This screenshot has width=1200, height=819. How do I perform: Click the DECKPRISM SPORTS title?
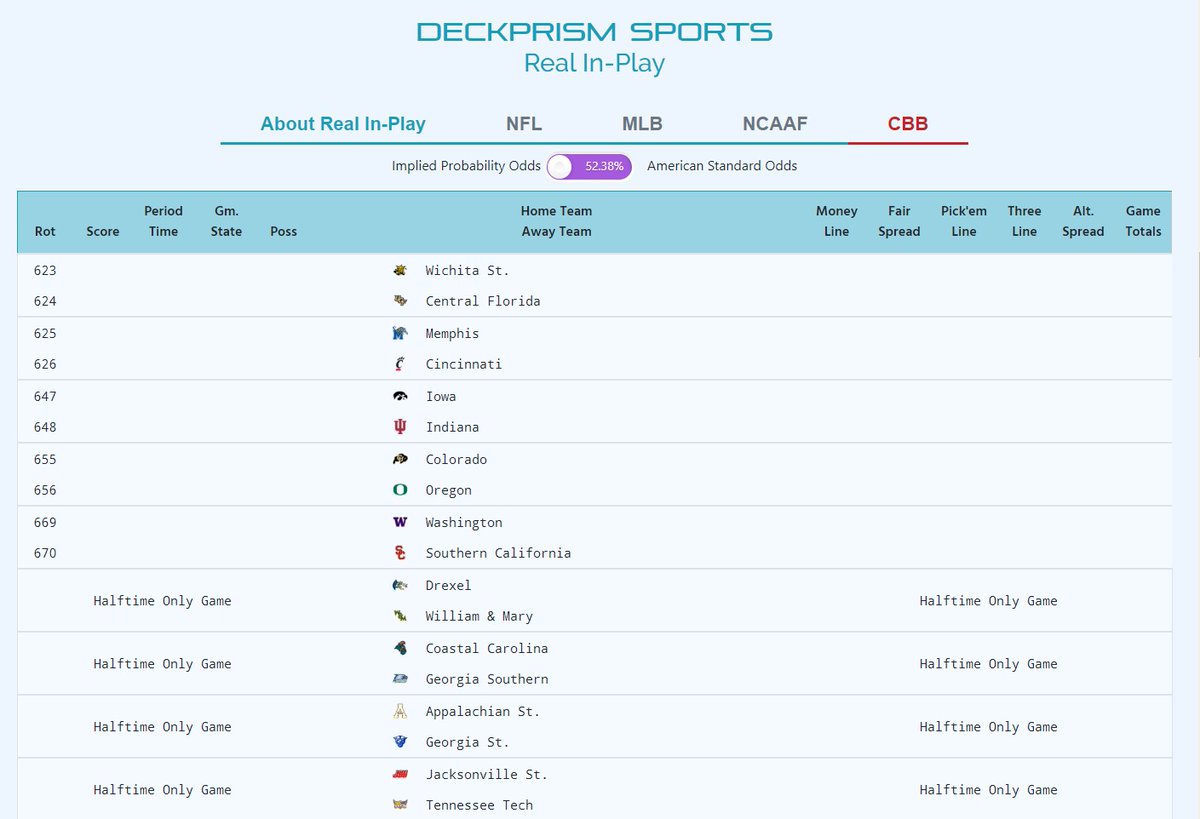click(x=595, y=32)
